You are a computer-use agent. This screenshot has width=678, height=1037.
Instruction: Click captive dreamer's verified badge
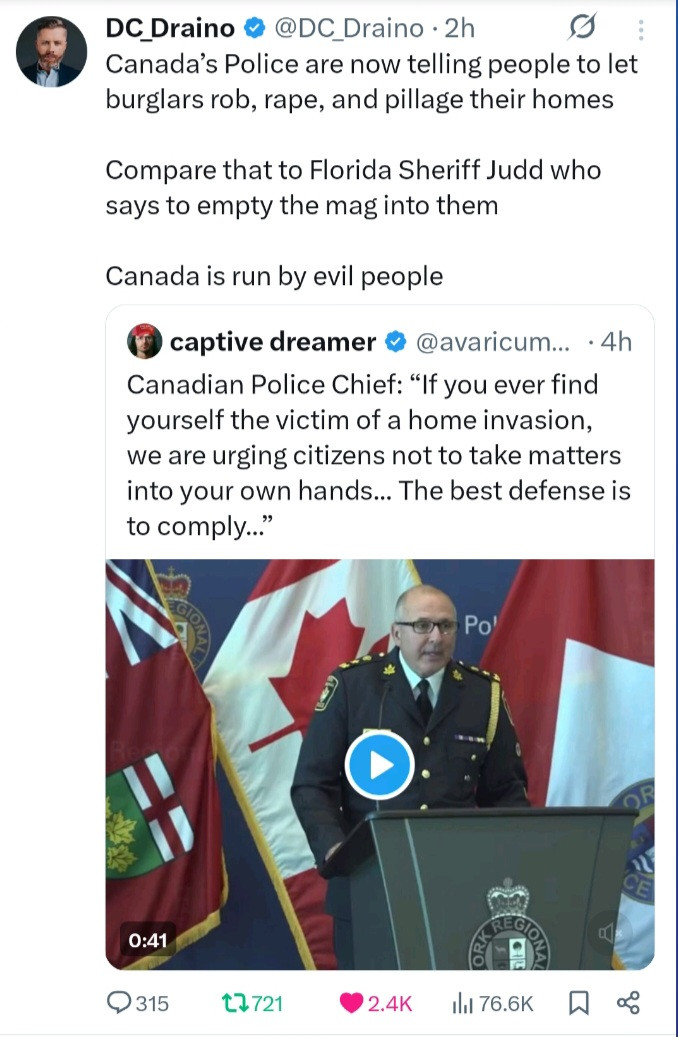coord(395,342)
